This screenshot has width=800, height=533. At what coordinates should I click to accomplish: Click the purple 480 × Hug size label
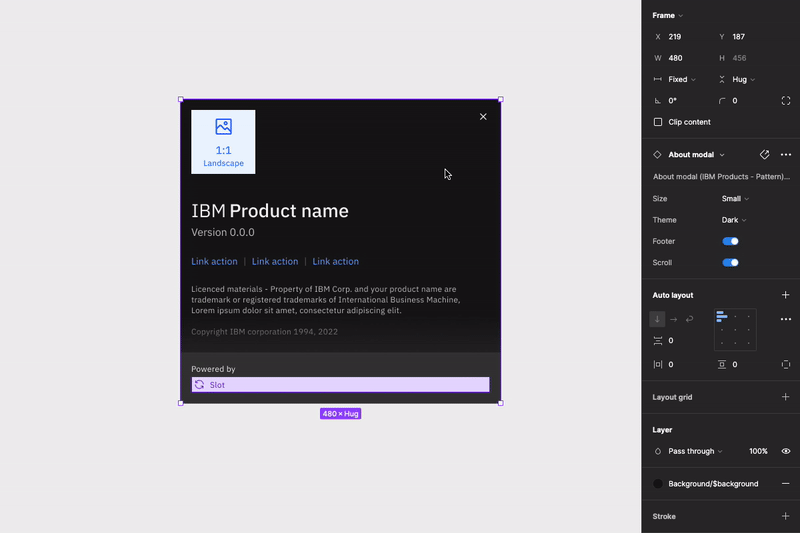(340, 414)
